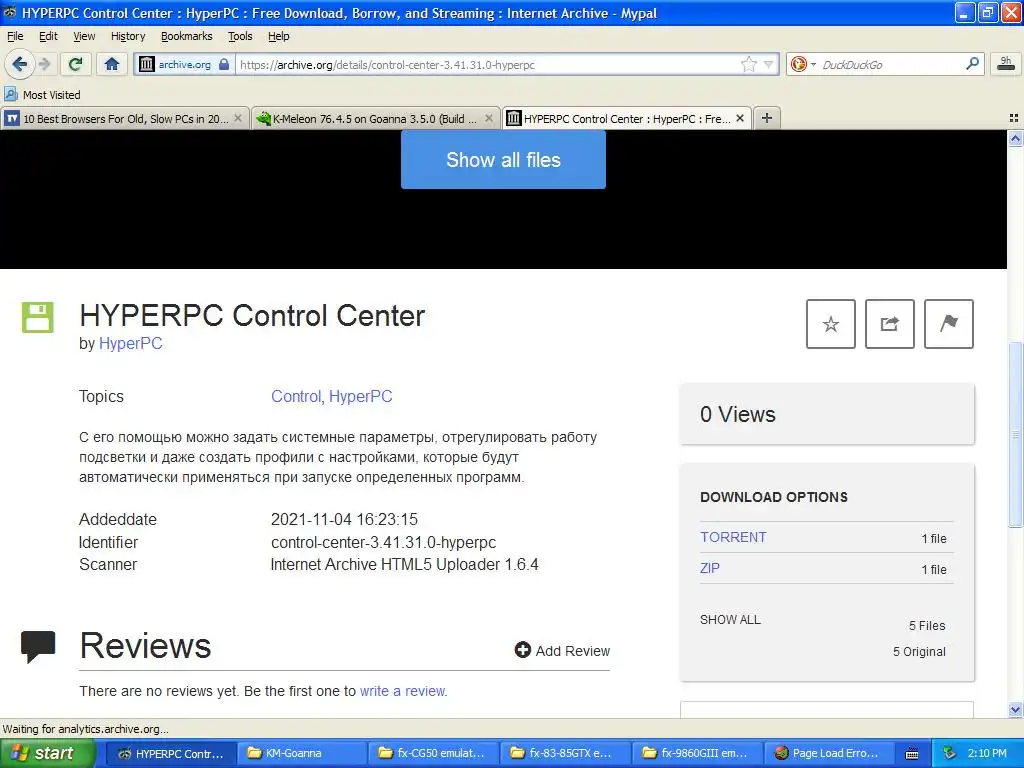The image size is (1024, 768).
Task: Click the page scrollbar down arrow
Action: 1015,709
